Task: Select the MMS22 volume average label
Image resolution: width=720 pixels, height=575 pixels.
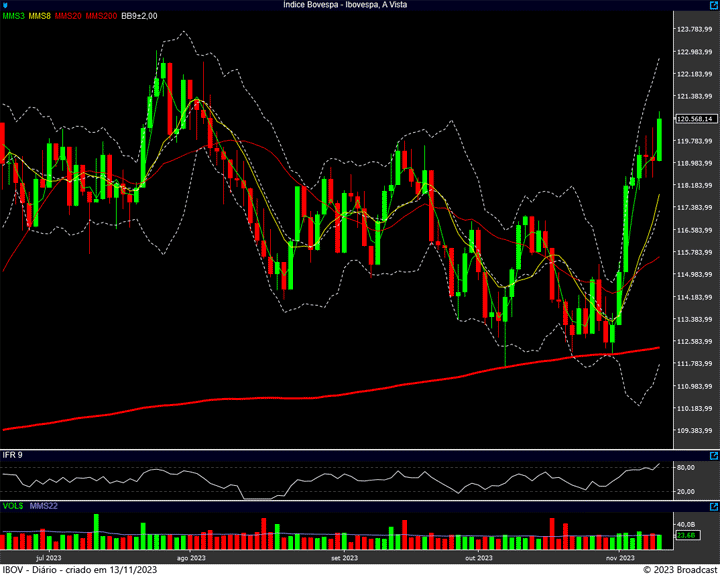Action: coord(45,506)
